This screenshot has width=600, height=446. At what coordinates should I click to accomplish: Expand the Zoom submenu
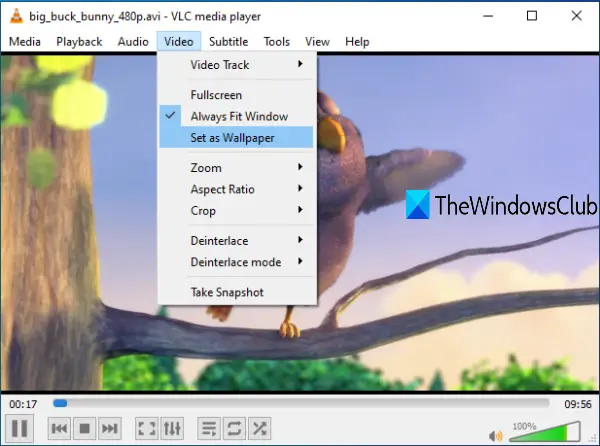[236, 168]
